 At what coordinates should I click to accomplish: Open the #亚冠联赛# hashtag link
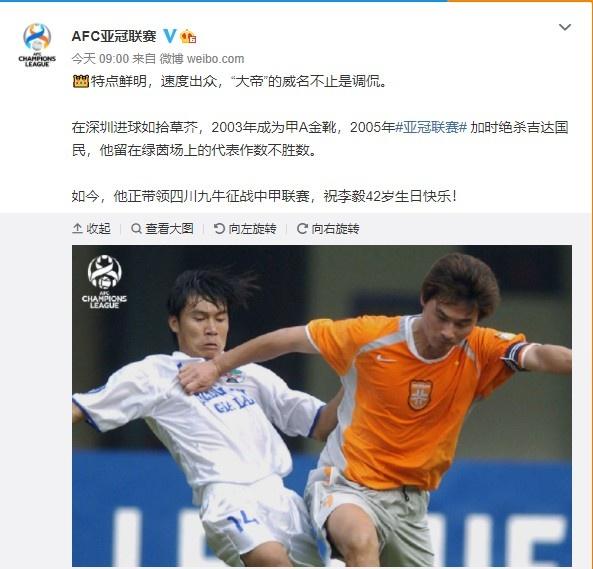coord(431,127)
